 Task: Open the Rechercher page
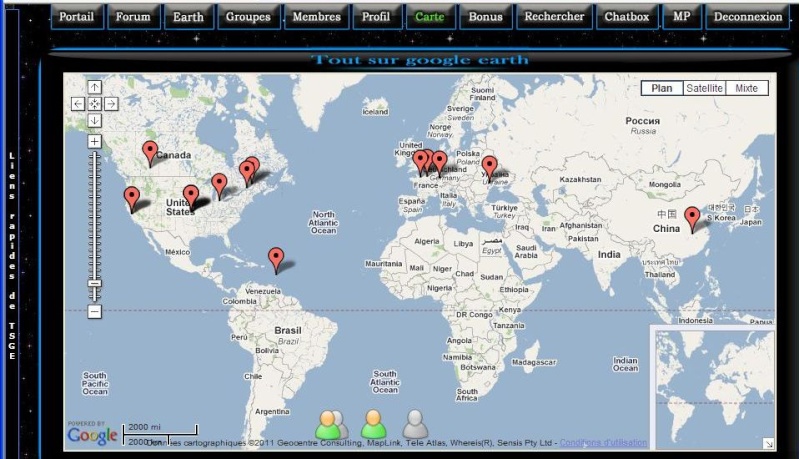[x=554, y=17]
